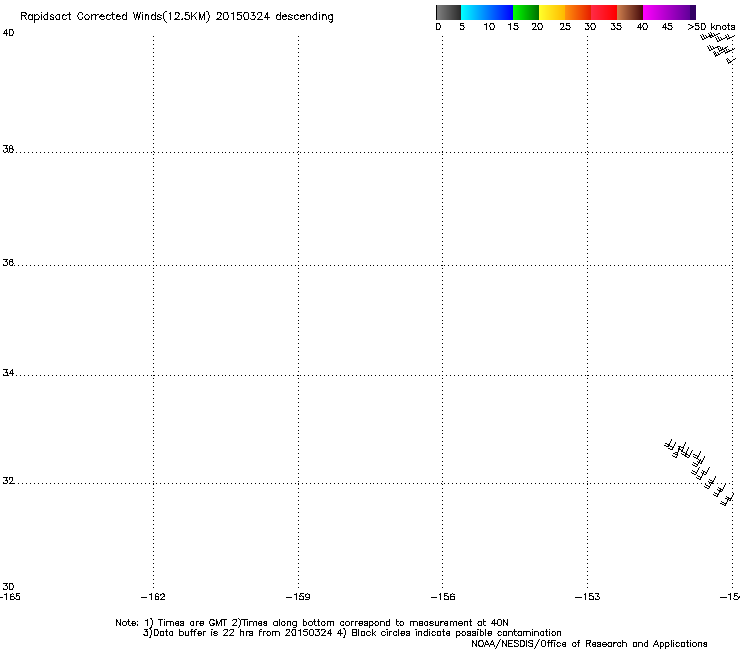
Task: Click the note line "Data buffer is 22 hrs"
Action: (352, 633)
